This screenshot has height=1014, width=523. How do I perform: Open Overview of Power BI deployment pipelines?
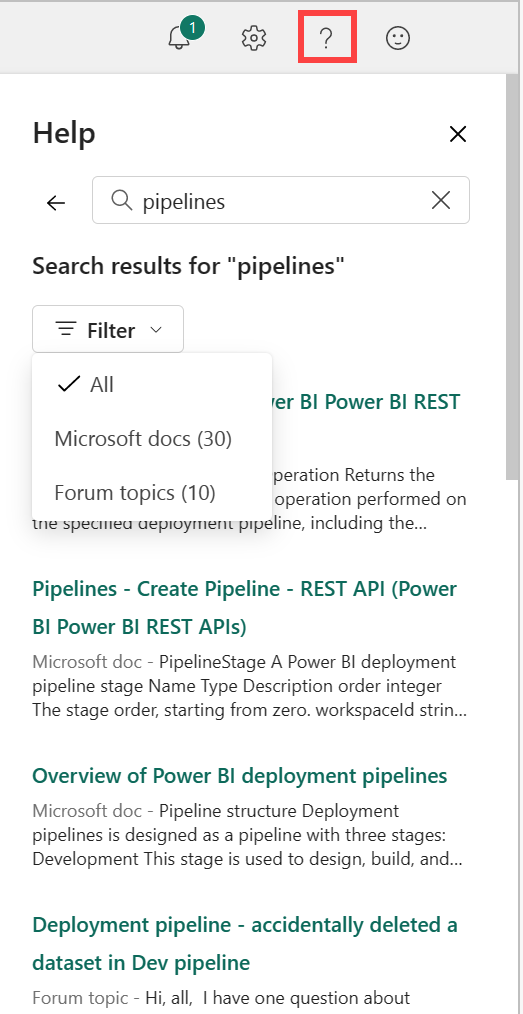[x=240, y=775]
